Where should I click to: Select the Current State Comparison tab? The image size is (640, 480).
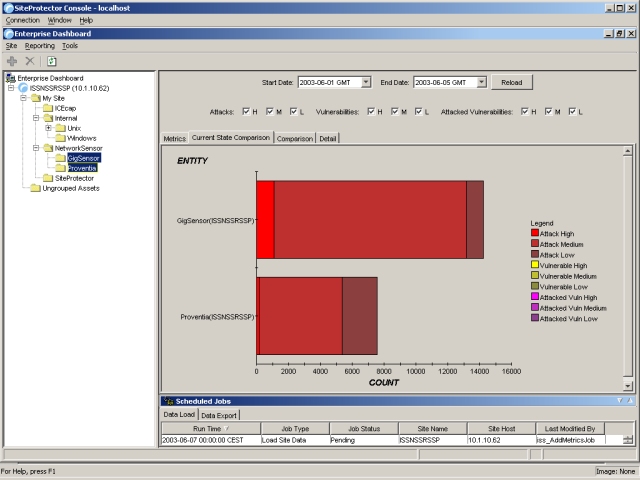pyautogui.click(x=231, y=138)
